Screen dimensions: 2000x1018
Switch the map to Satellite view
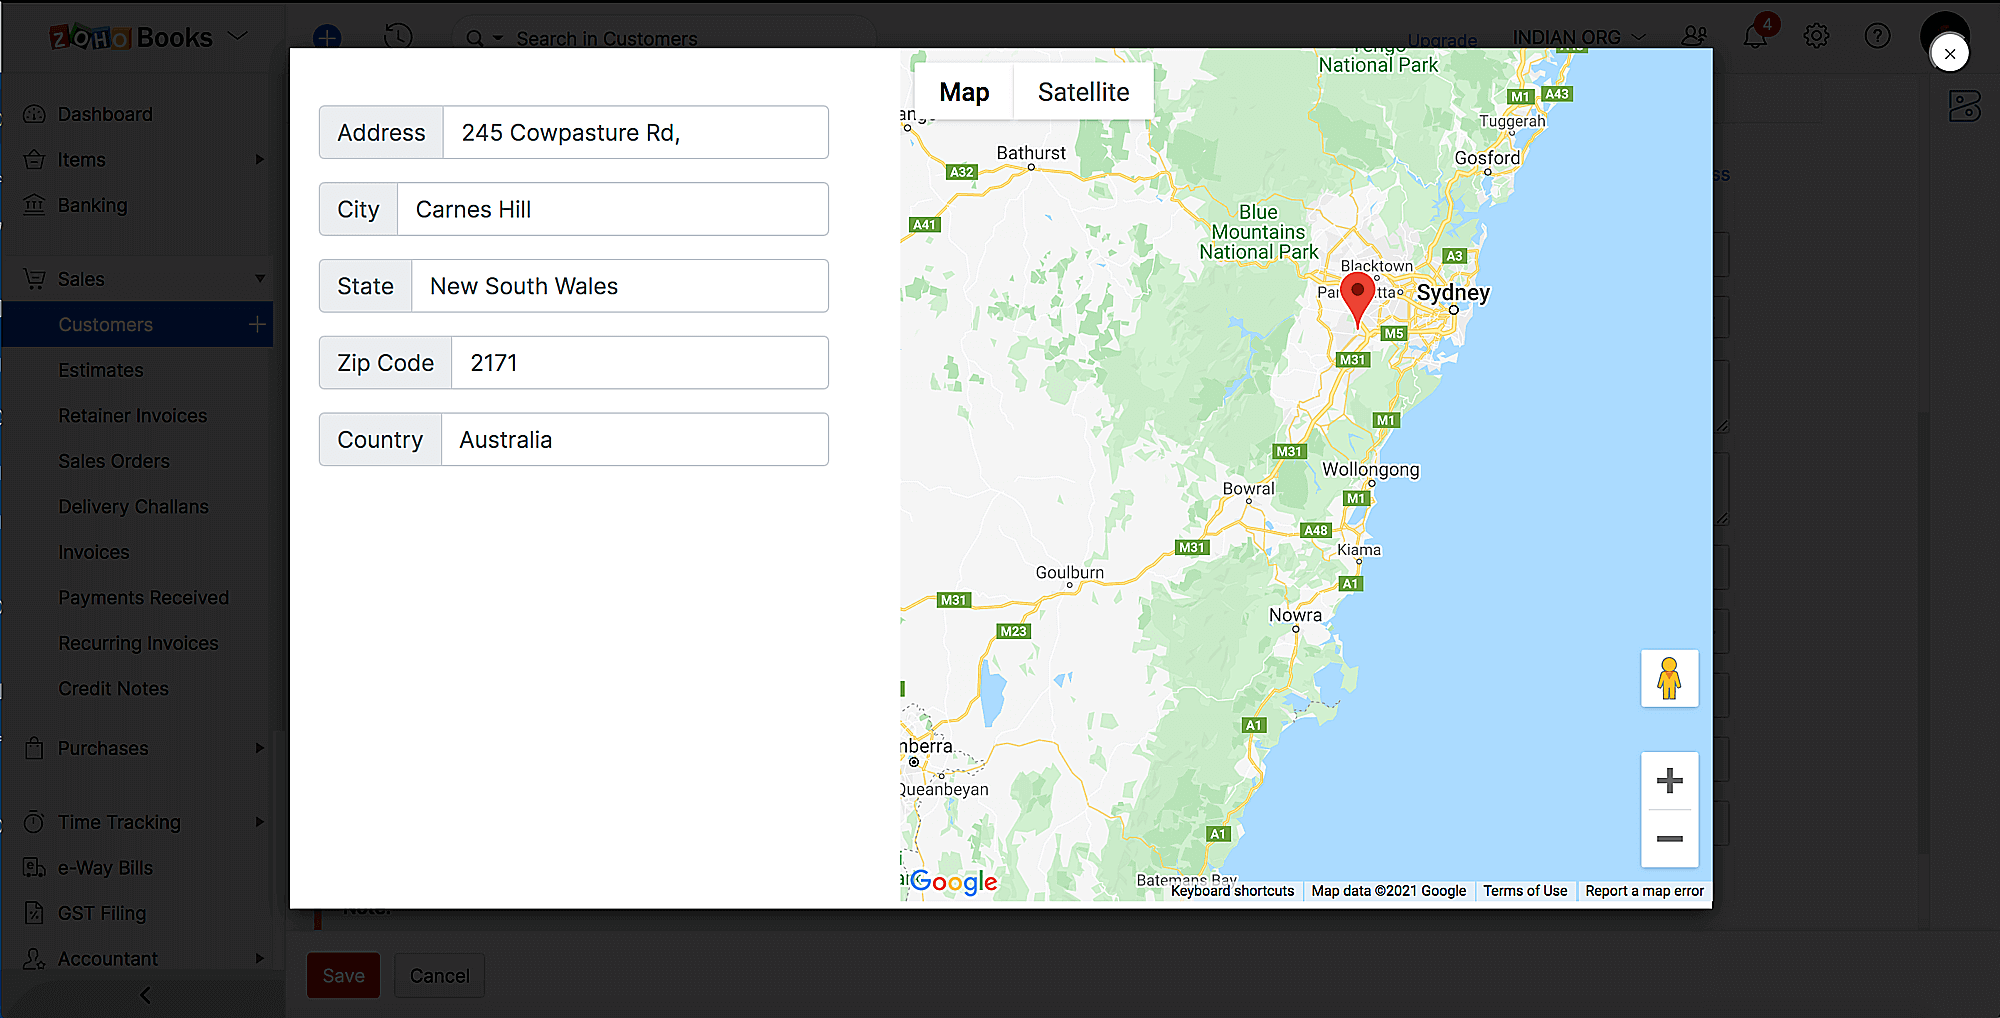[1083, 91]
